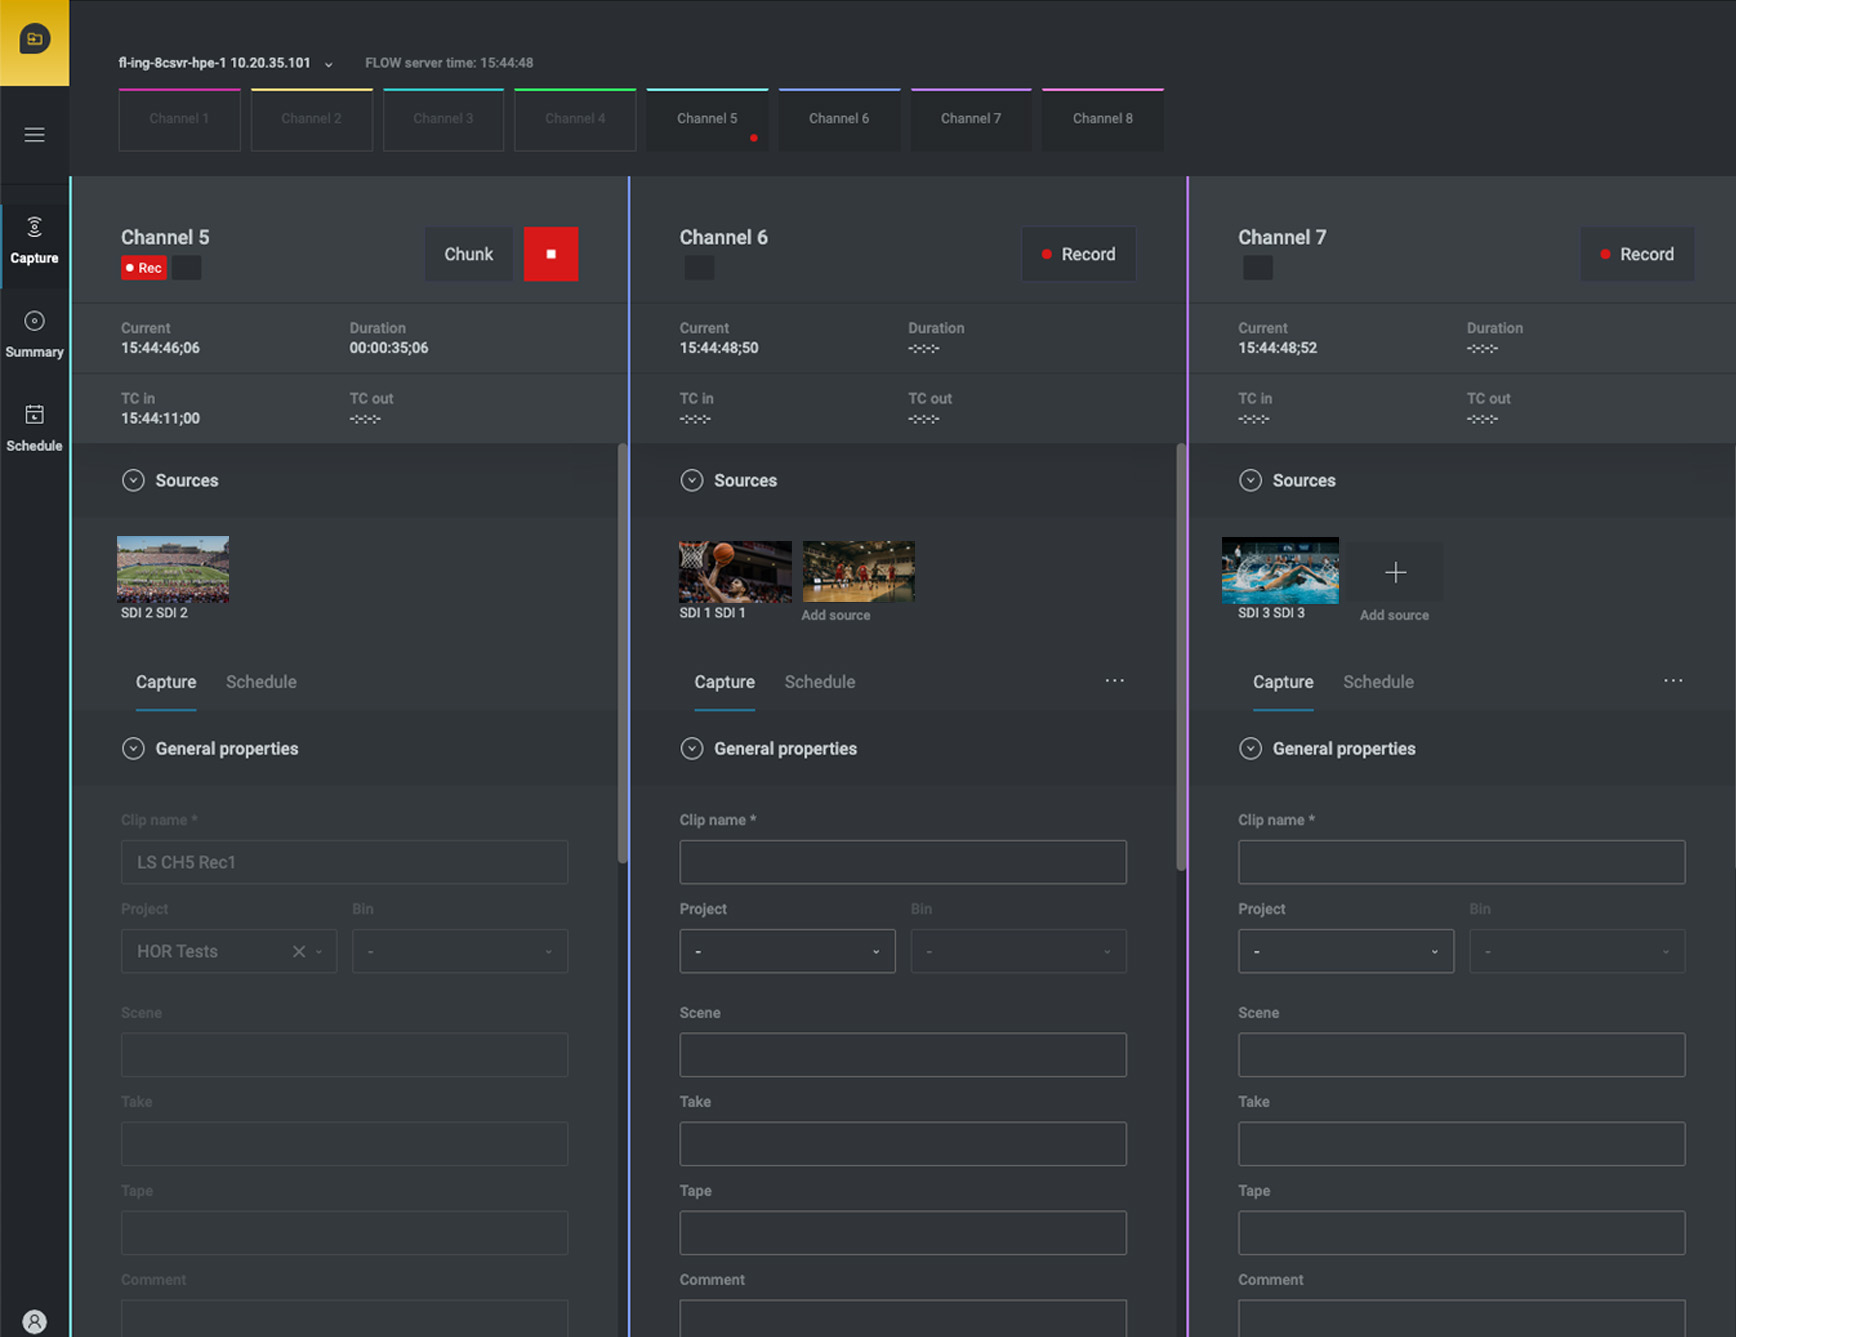Image resolution: width=1856 pixels, height=1337 pixels.
Task: Collapse the Sources section in Channel 5
Action: point(133,480)
